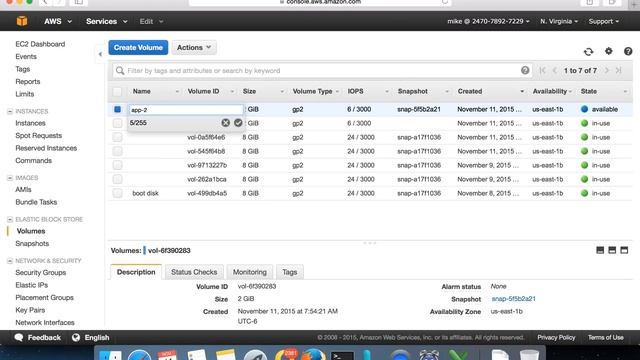Open the Privacy Policy link

point(556,337)
